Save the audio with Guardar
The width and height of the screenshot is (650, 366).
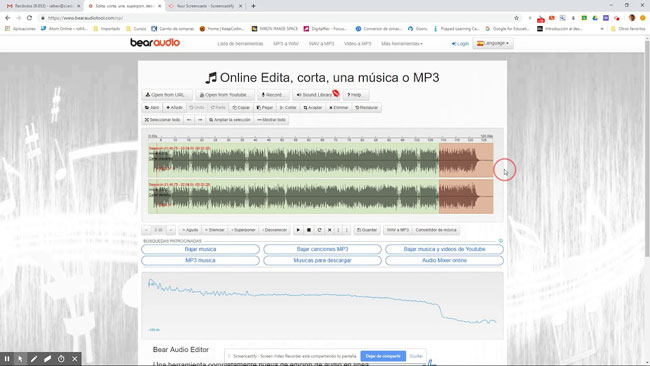click(x=367, y=230)
